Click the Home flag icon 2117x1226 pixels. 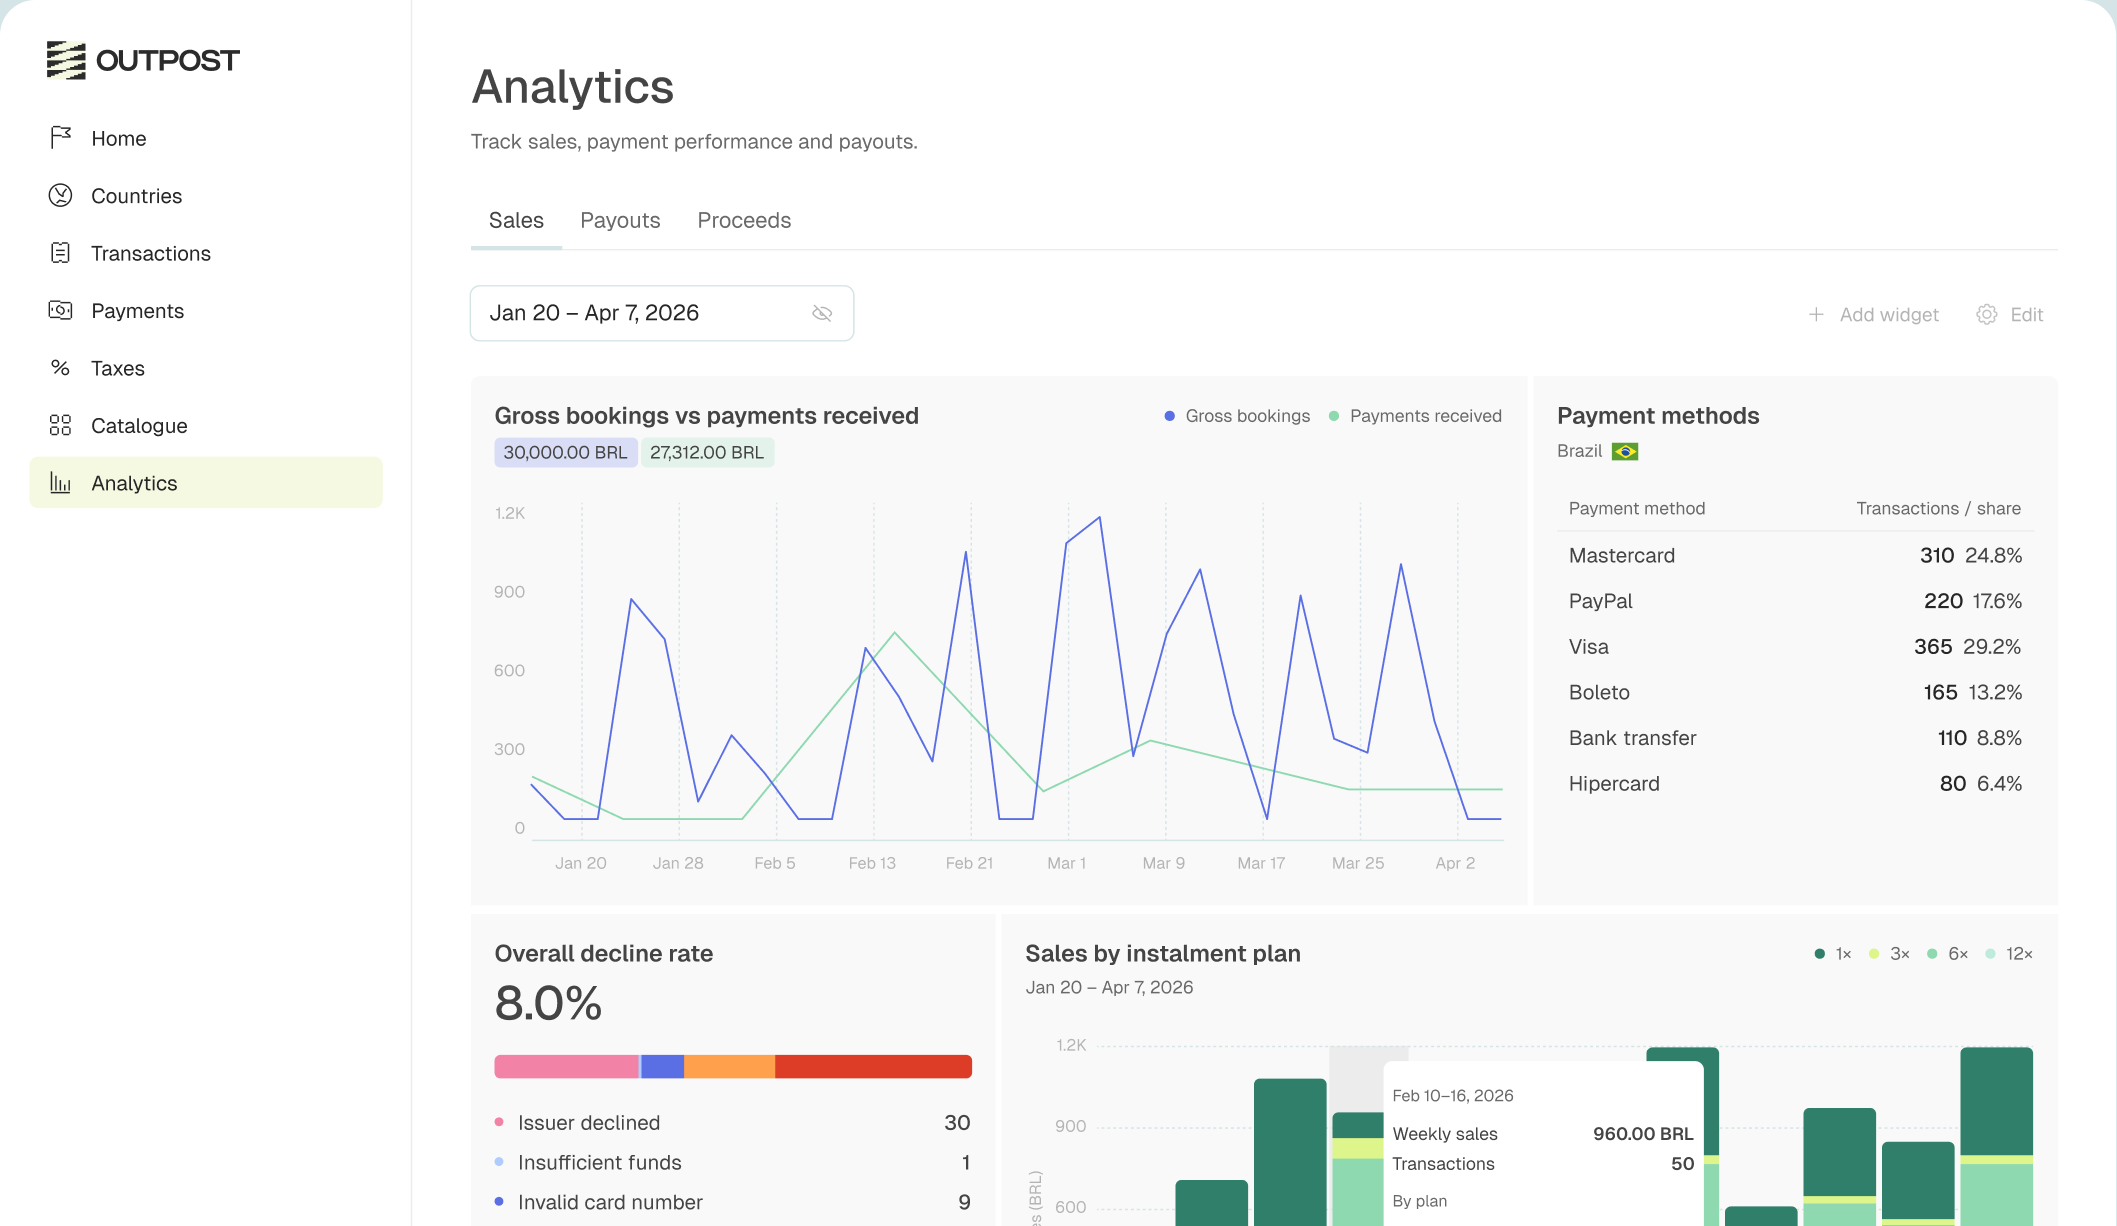pos(61,137)
